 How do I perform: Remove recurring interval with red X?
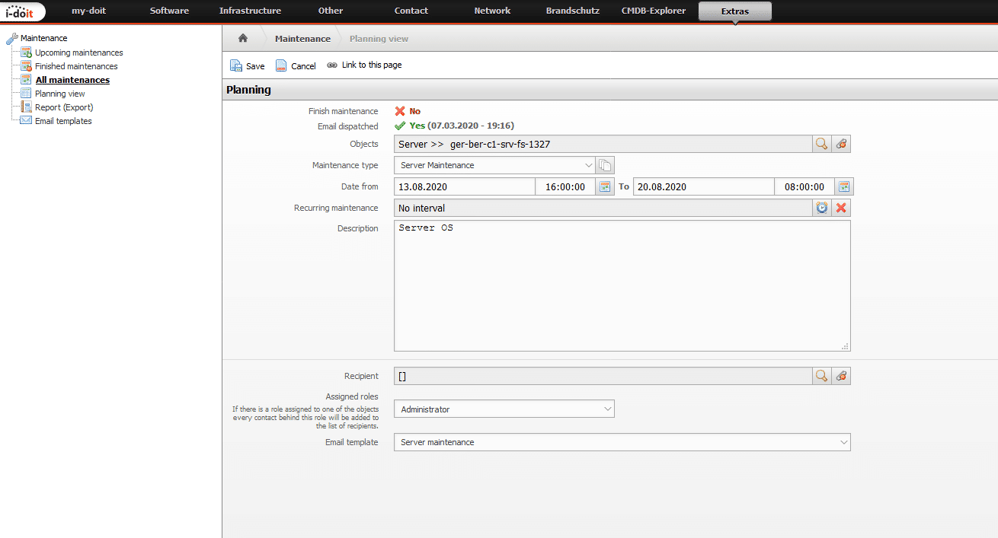click(841, 208)
